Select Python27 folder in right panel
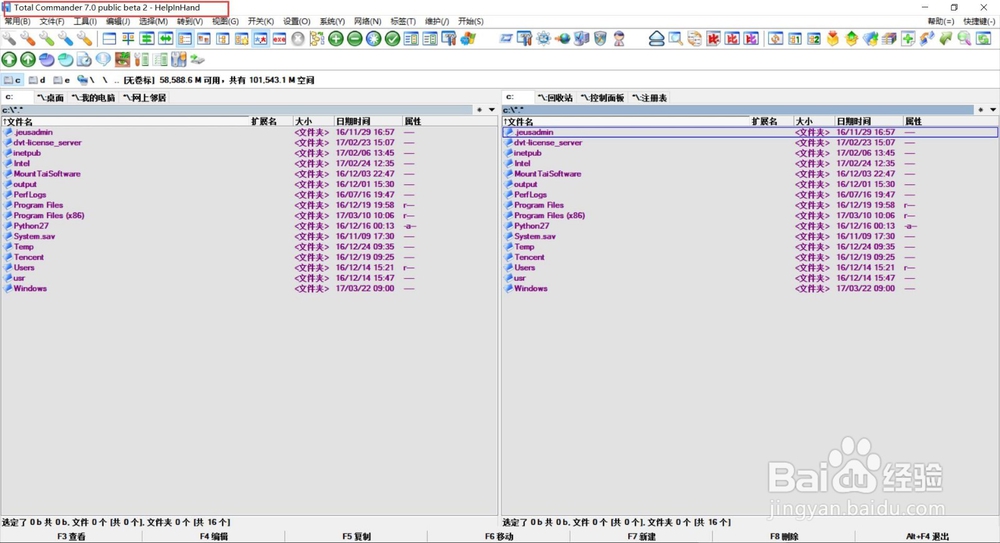This screenshot has height=543, width=1000. tap(750, 226)
